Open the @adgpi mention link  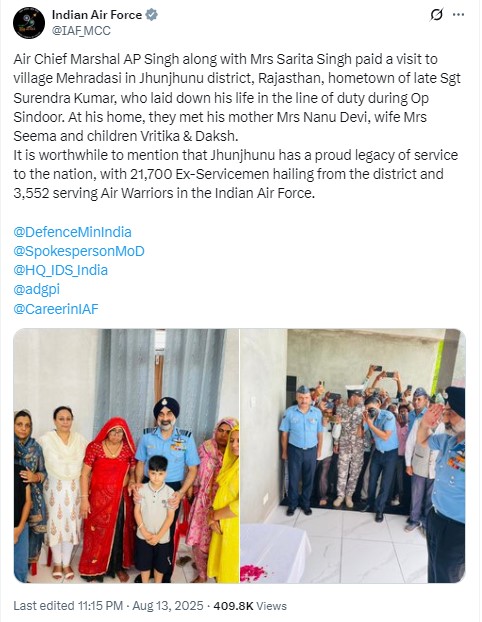pyautogui.click(x=36, y=289)
